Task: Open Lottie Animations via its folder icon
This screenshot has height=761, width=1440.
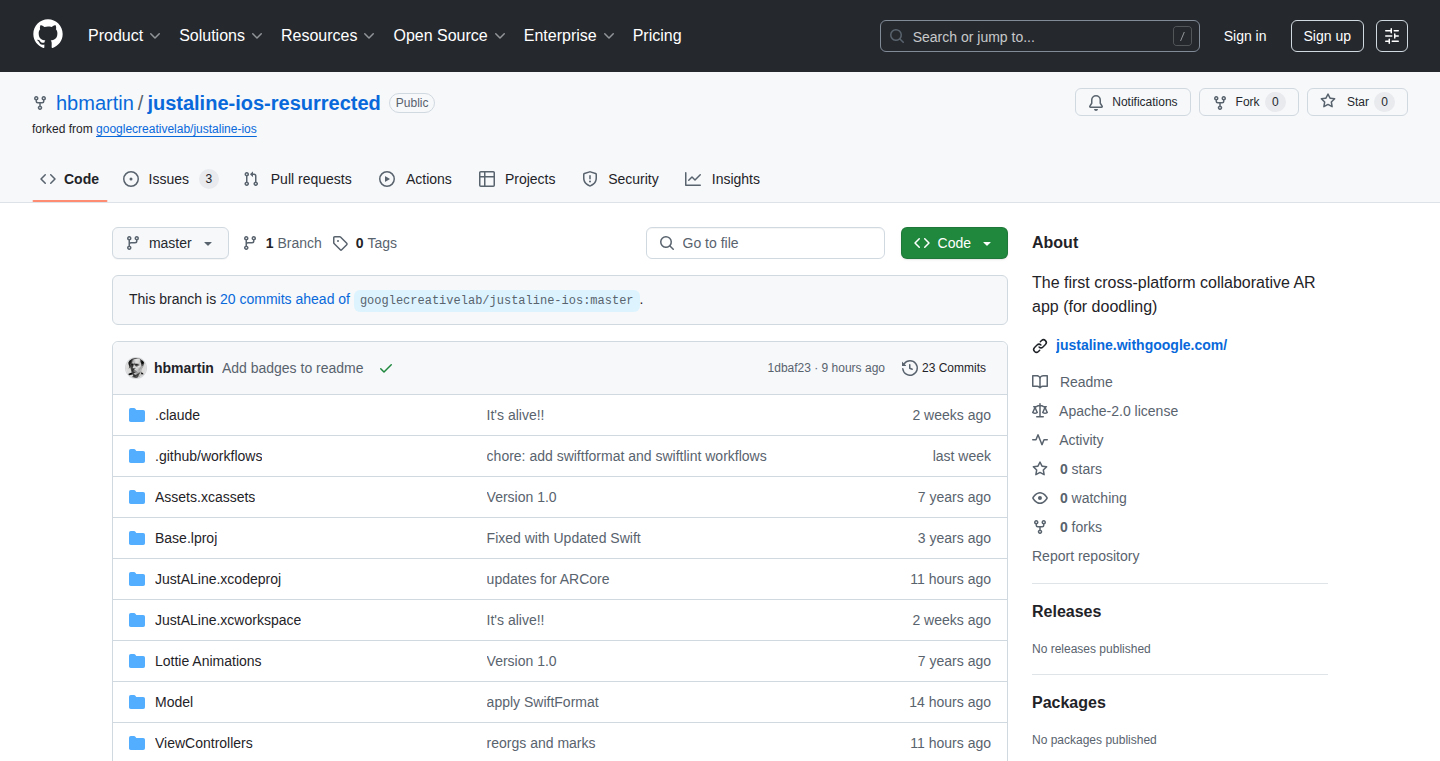Action: 137,661
